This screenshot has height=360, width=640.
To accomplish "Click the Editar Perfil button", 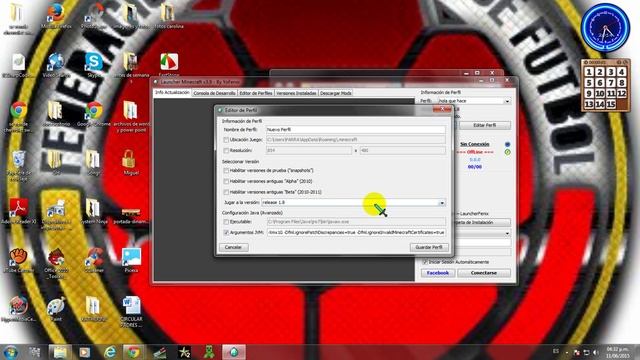I will [485, 125].
